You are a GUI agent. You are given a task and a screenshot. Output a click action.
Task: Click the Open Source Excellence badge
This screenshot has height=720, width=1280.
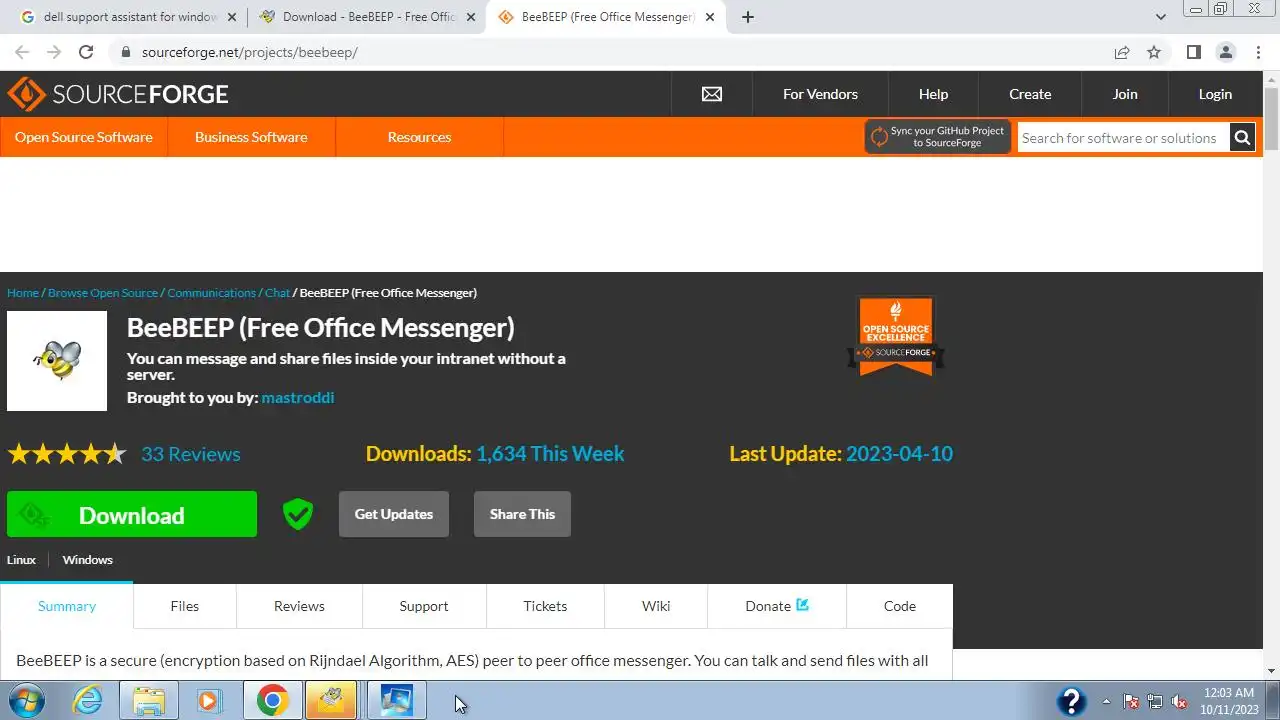pyautogui.click(x=896, y=336)
